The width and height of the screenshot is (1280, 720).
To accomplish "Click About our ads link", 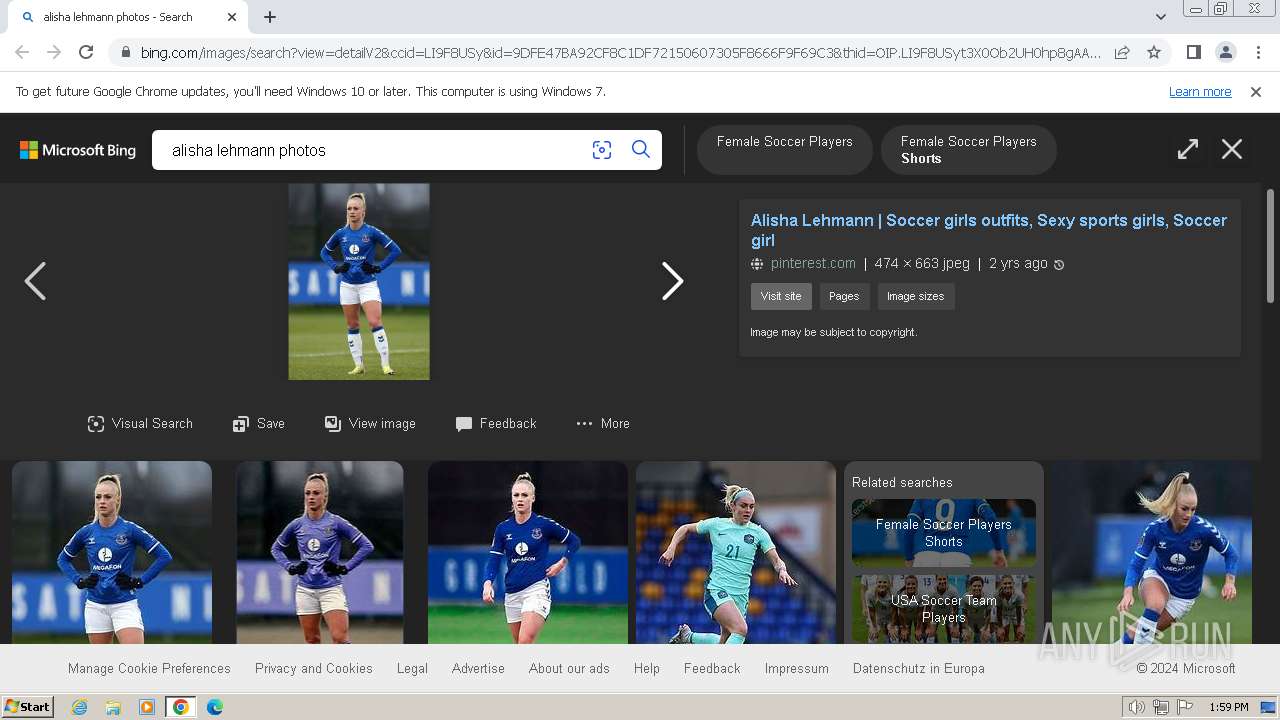I will click(x=569, y=668).
